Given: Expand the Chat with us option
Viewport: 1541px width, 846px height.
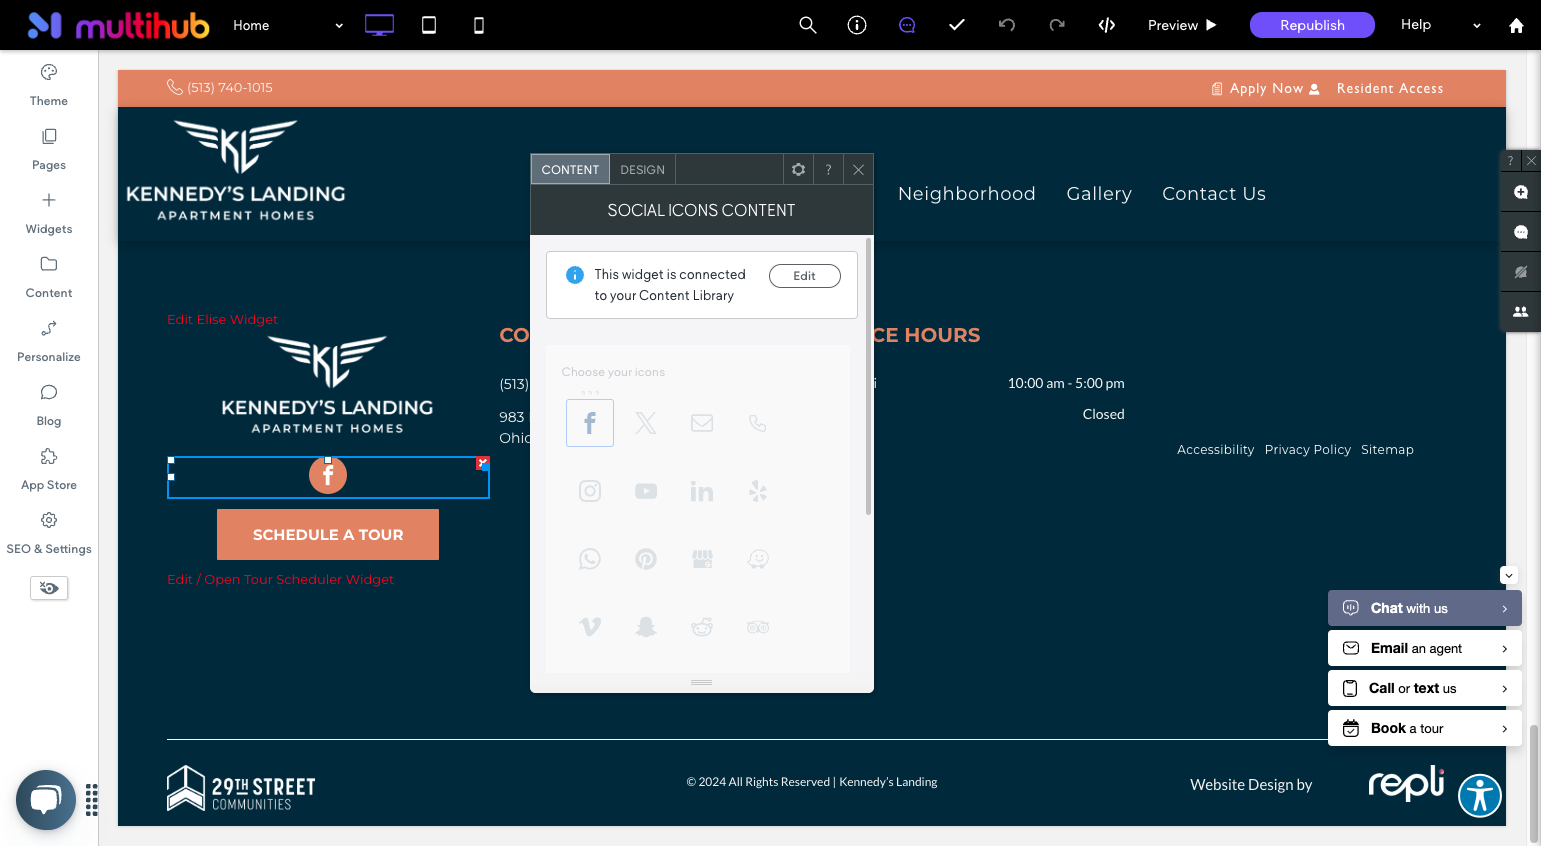Looking at the screenshot, I should 1425,608.
